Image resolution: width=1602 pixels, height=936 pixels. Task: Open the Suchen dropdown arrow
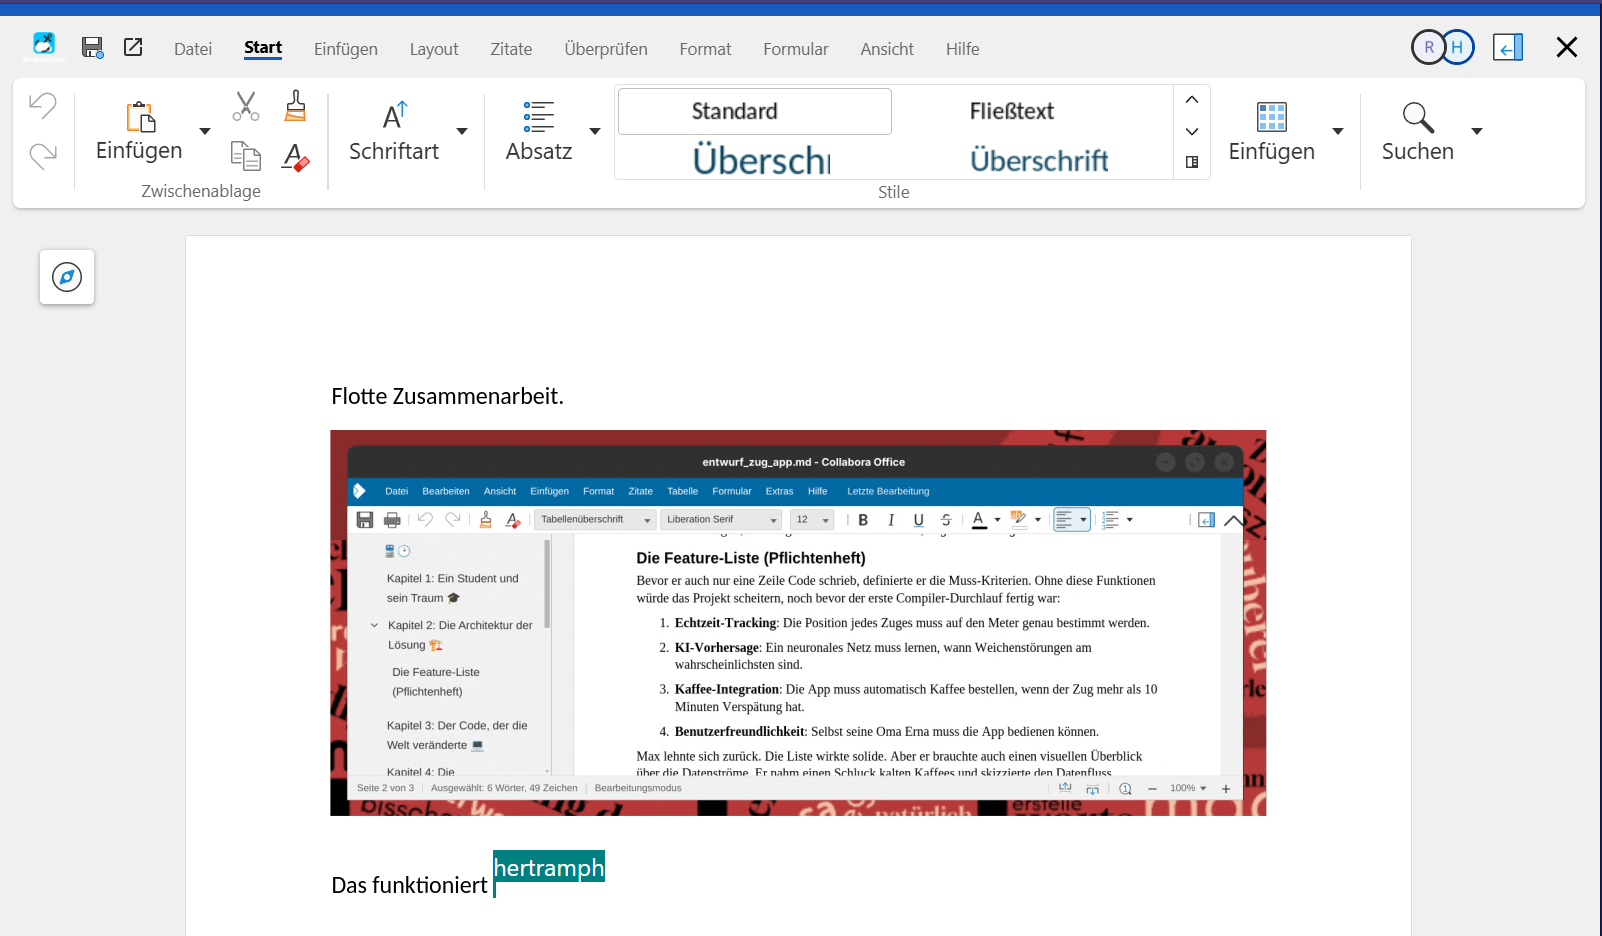point(1477,131)
